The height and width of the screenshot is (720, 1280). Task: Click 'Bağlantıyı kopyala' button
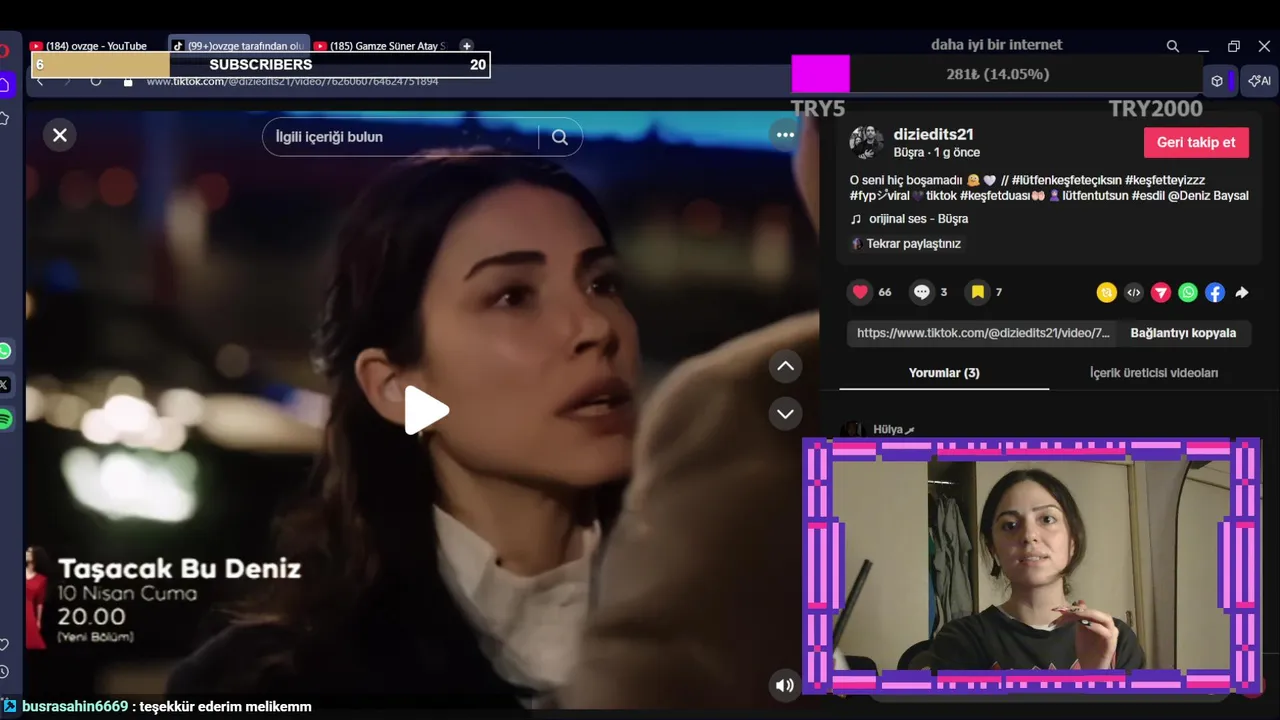[1183, 333]
